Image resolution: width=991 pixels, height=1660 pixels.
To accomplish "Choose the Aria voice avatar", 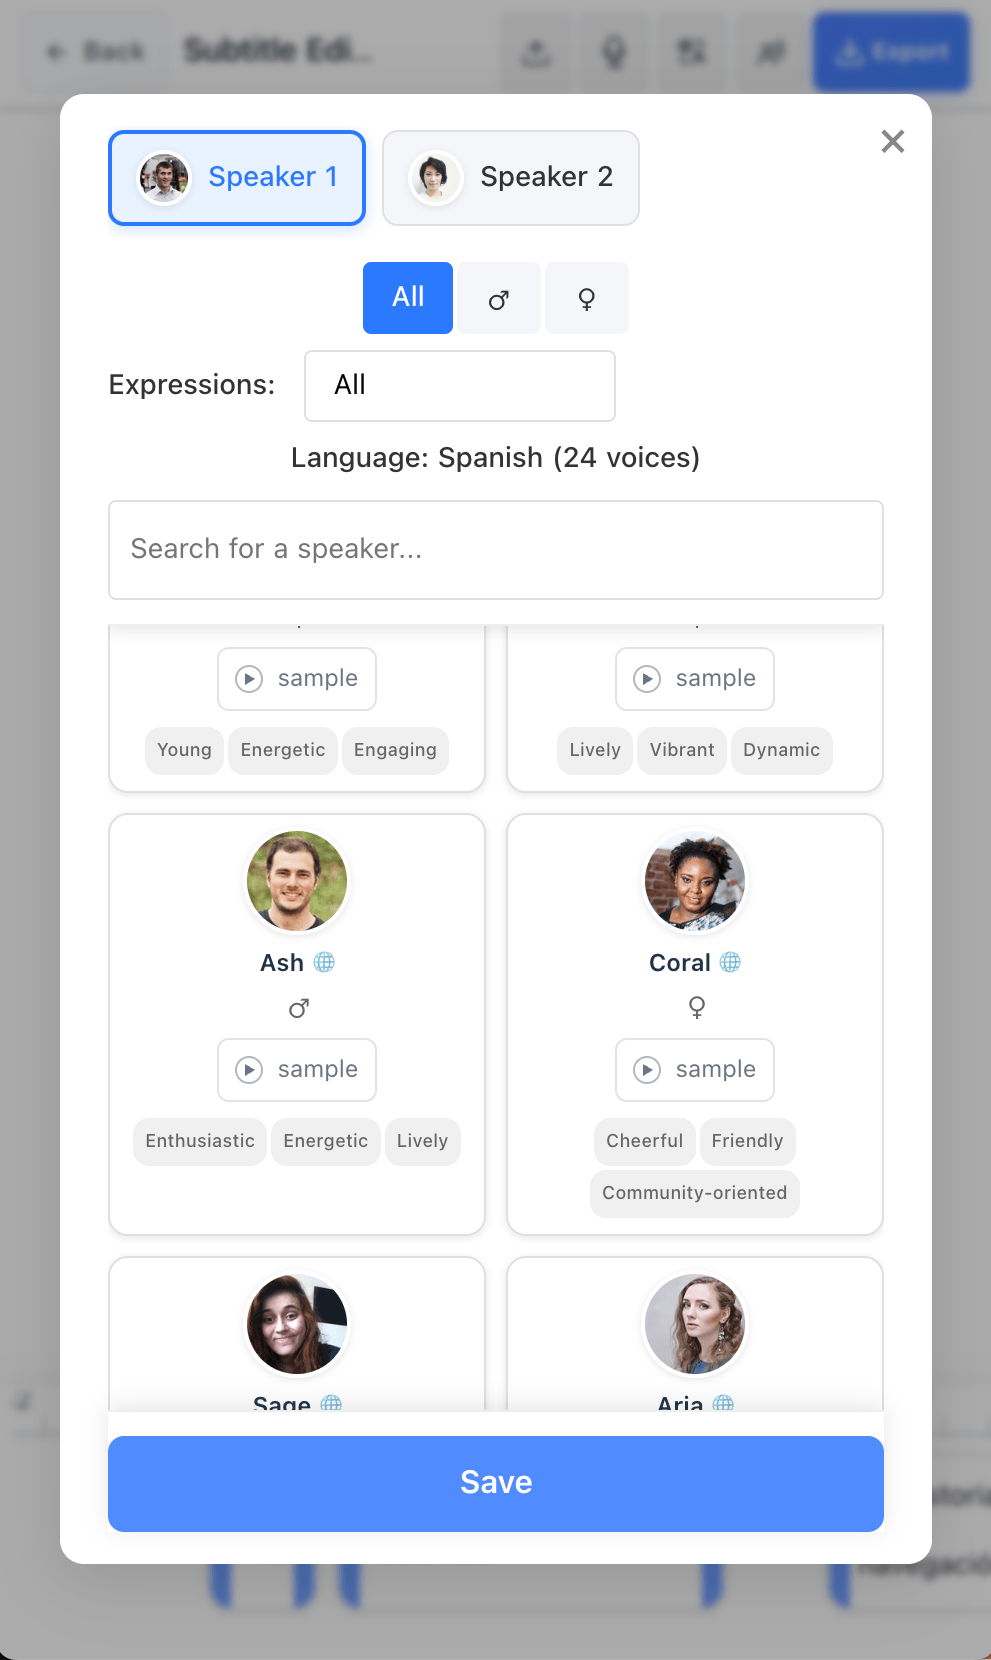I will click(695, 1324).
